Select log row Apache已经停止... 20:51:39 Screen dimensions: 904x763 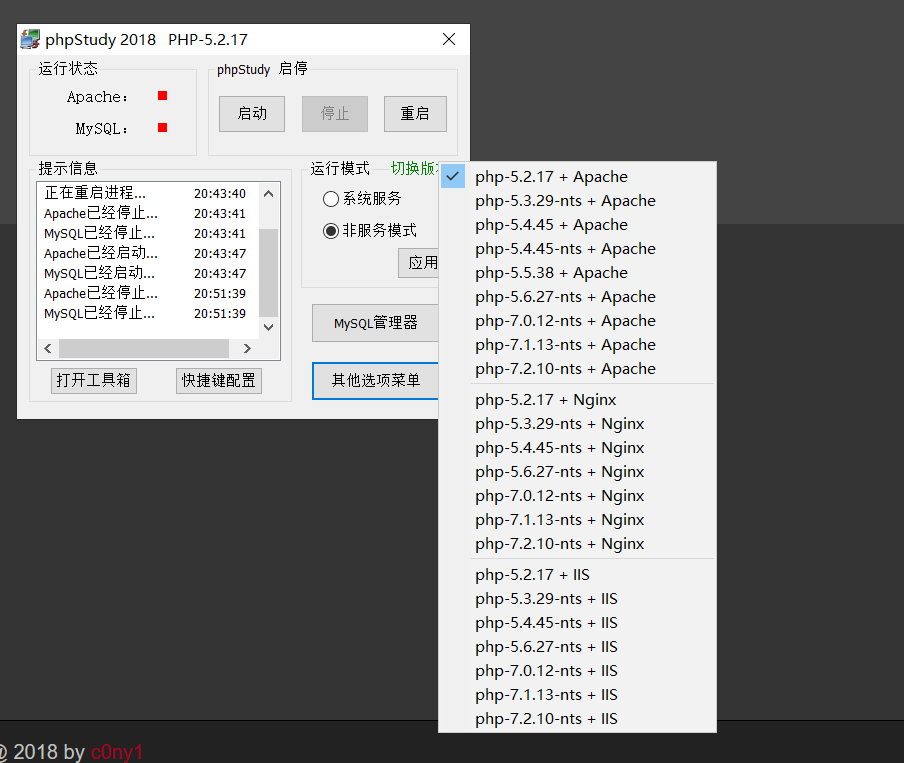pos(148,294)
